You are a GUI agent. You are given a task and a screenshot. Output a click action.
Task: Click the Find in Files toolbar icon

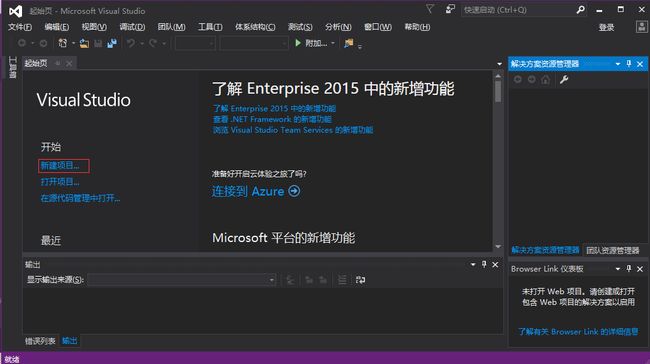[349, 43]
